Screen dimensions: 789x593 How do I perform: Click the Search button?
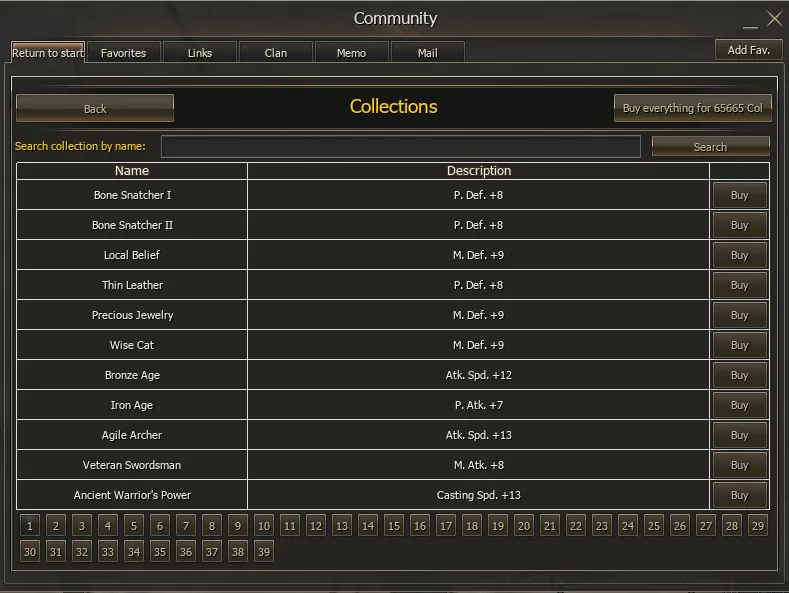tap(710, 147)
